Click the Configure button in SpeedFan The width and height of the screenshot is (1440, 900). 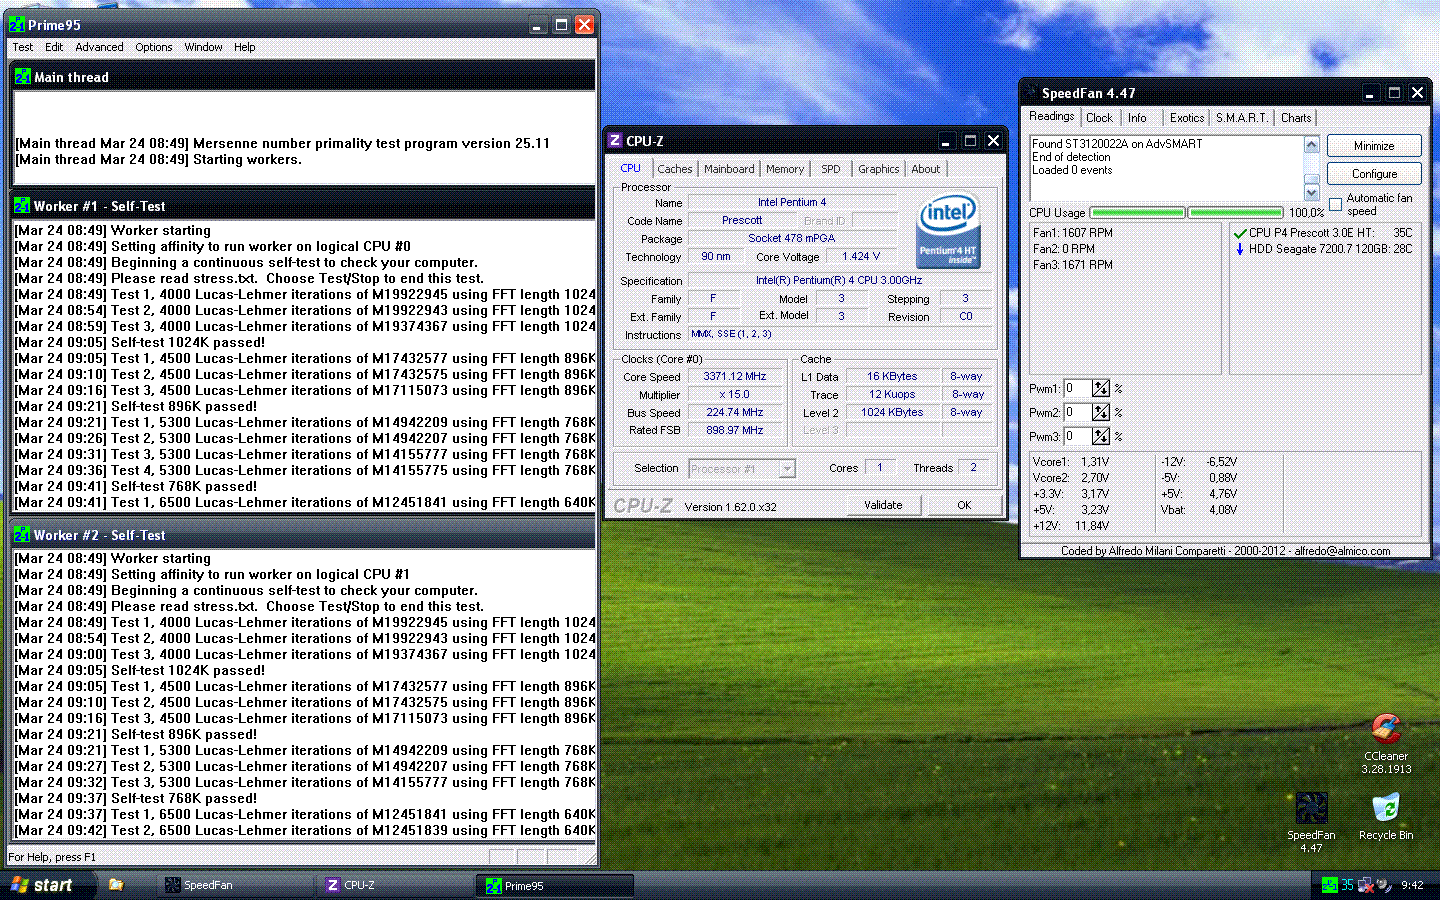[x=1374, y=174]
